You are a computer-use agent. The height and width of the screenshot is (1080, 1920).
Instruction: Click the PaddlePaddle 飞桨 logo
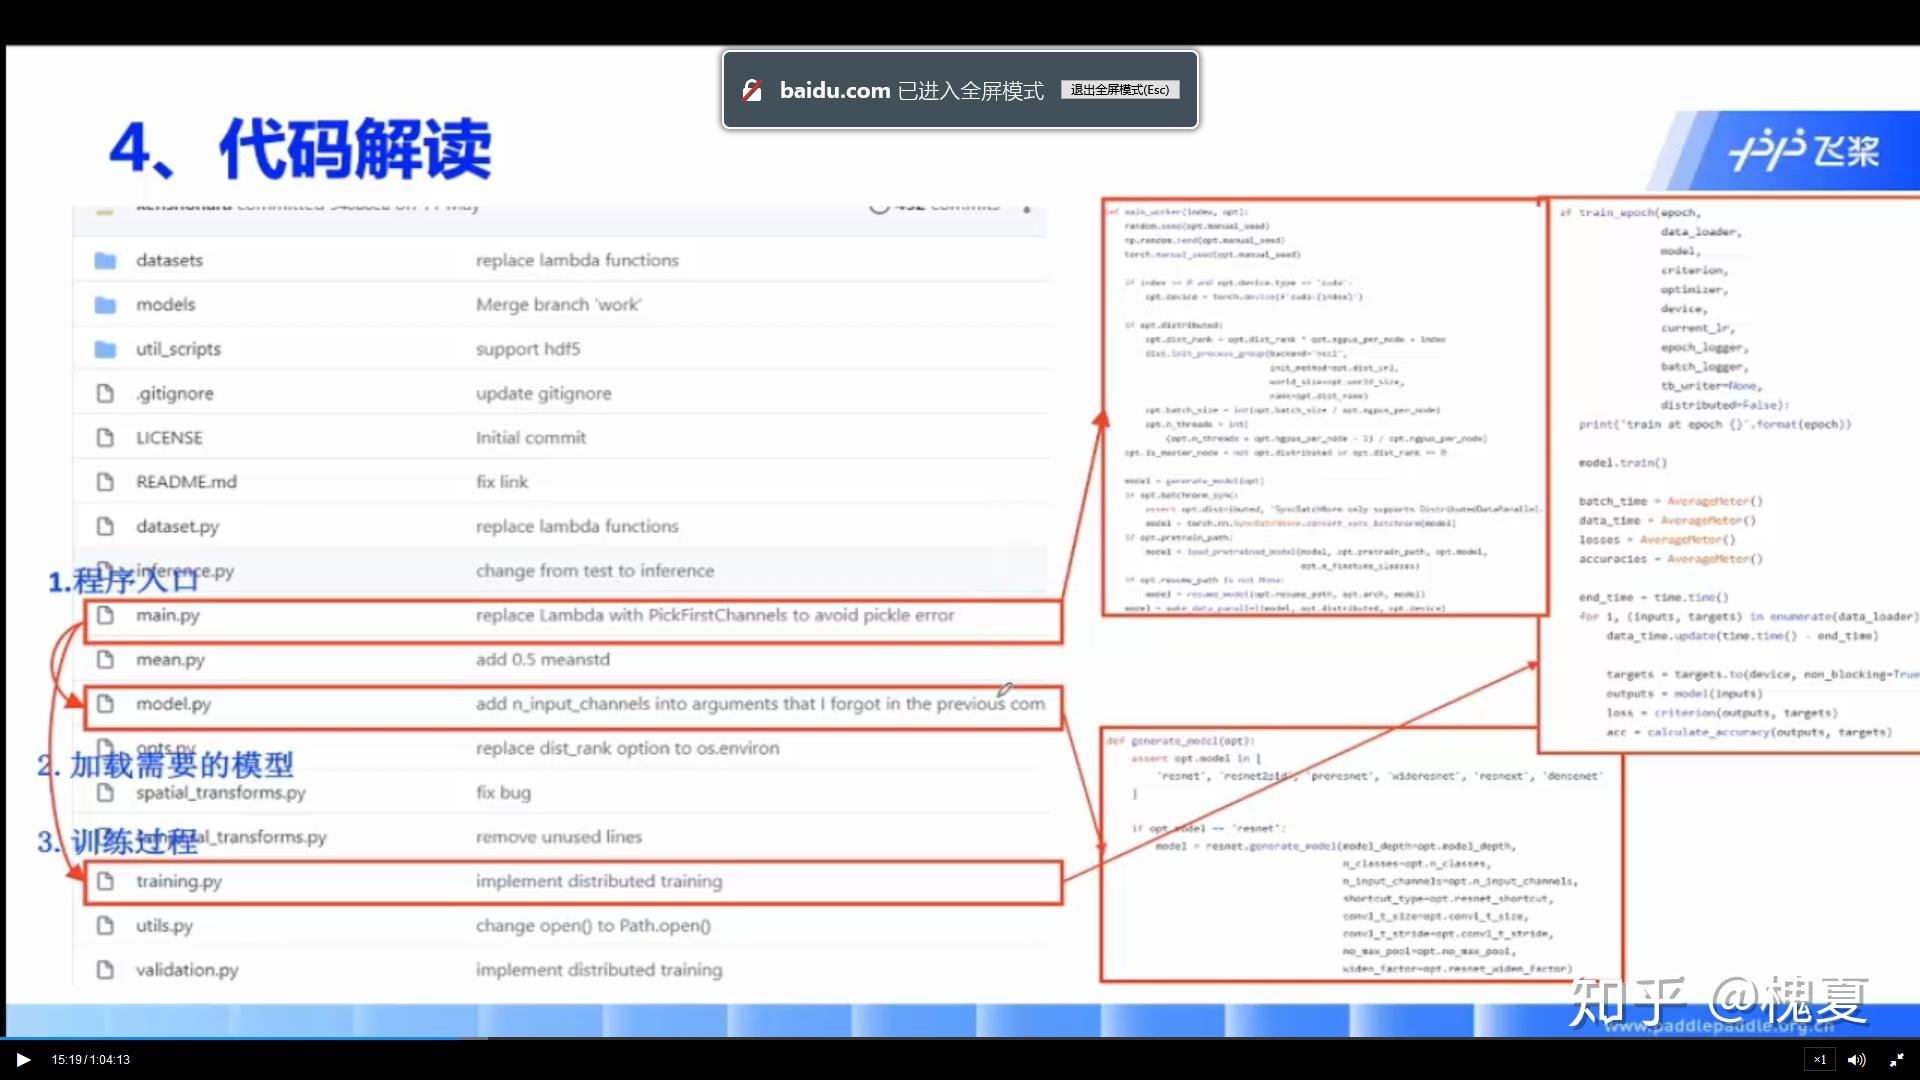coord(1804,152)
